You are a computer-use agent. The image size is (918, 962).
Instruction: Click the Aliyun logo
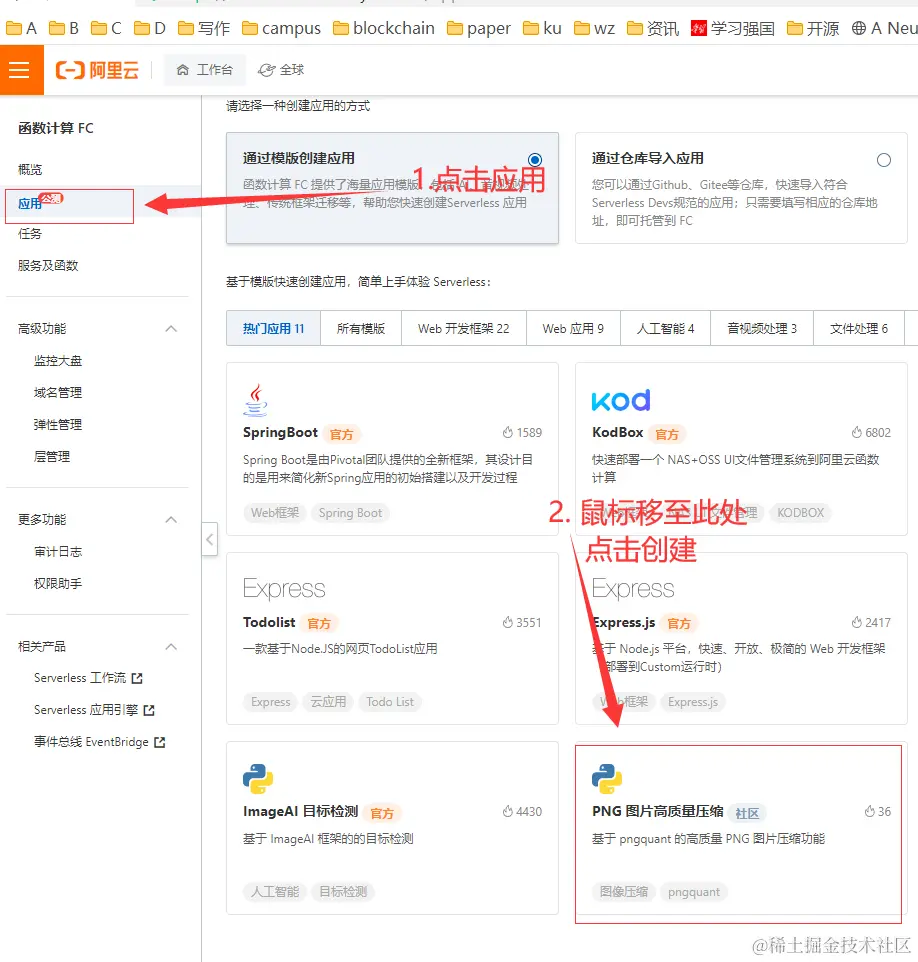pos(98,70)
